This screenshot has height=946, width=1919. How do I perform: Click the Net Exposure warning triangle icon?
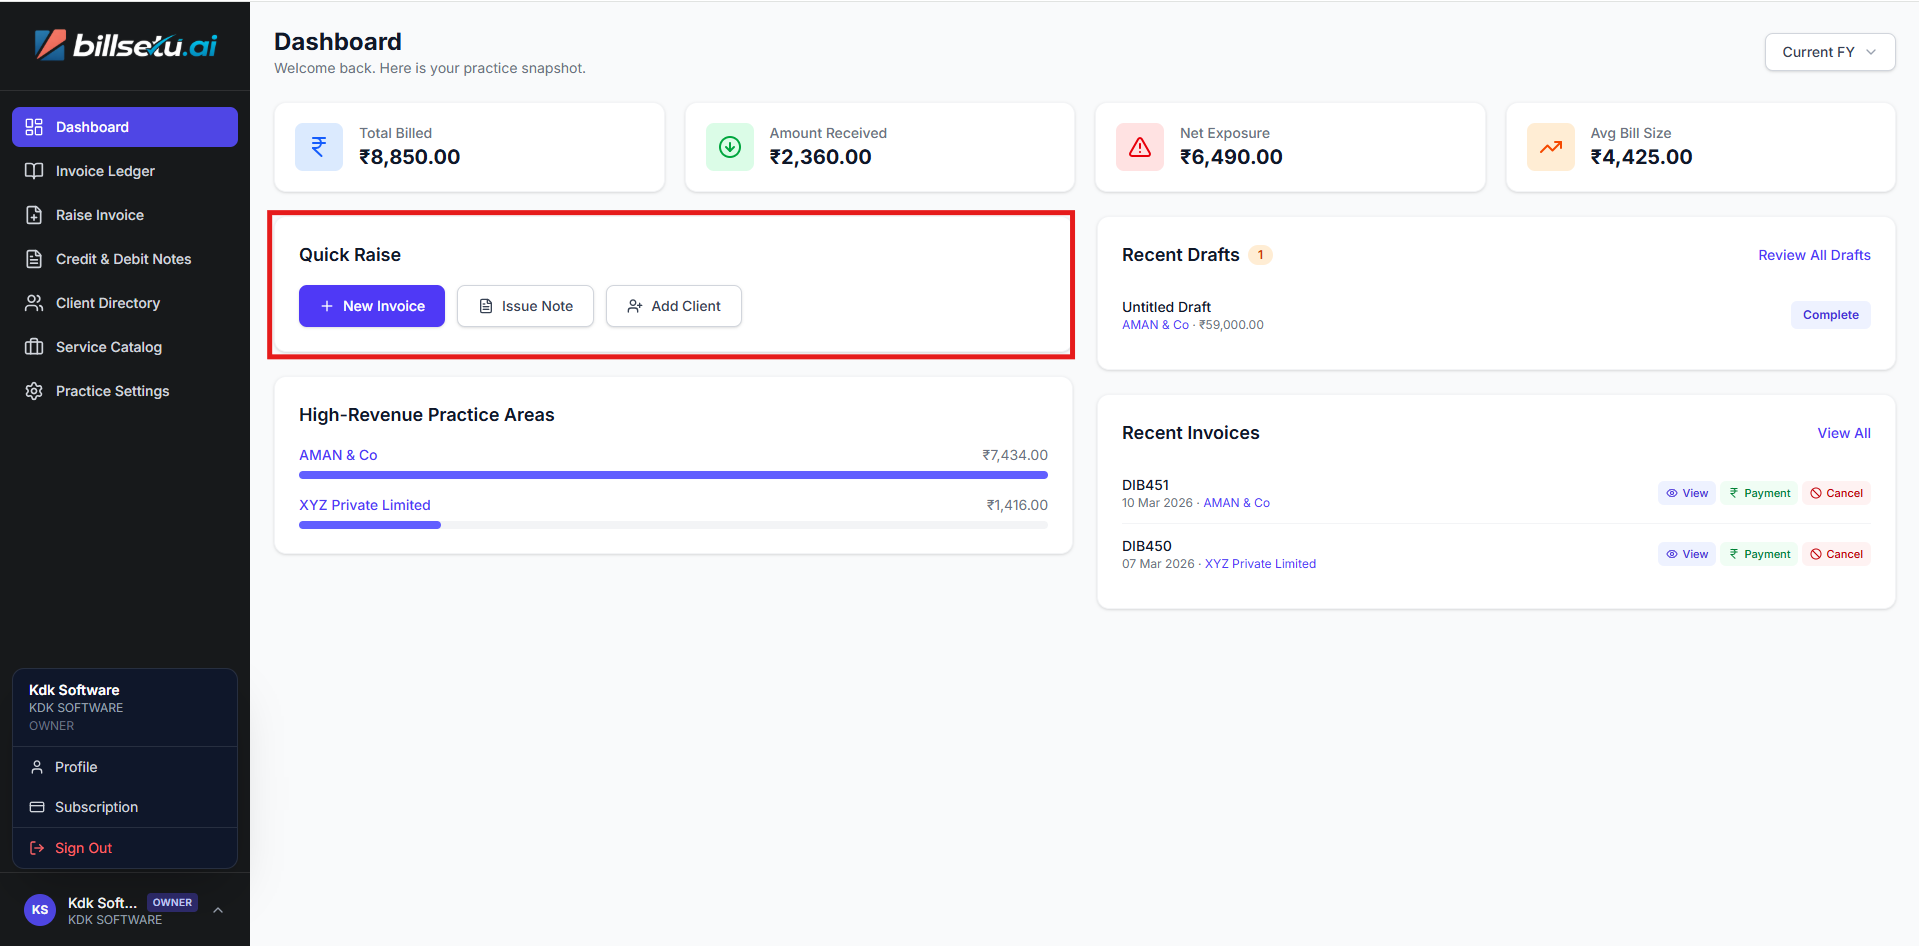[1140, 147]
